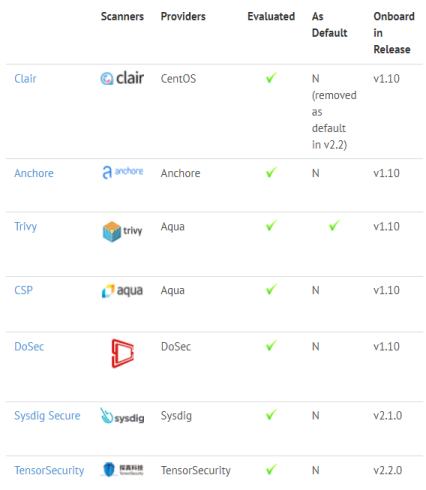Follow the CSP link
This screenshot has width=426, height=490.
click(x=23, y=290)
